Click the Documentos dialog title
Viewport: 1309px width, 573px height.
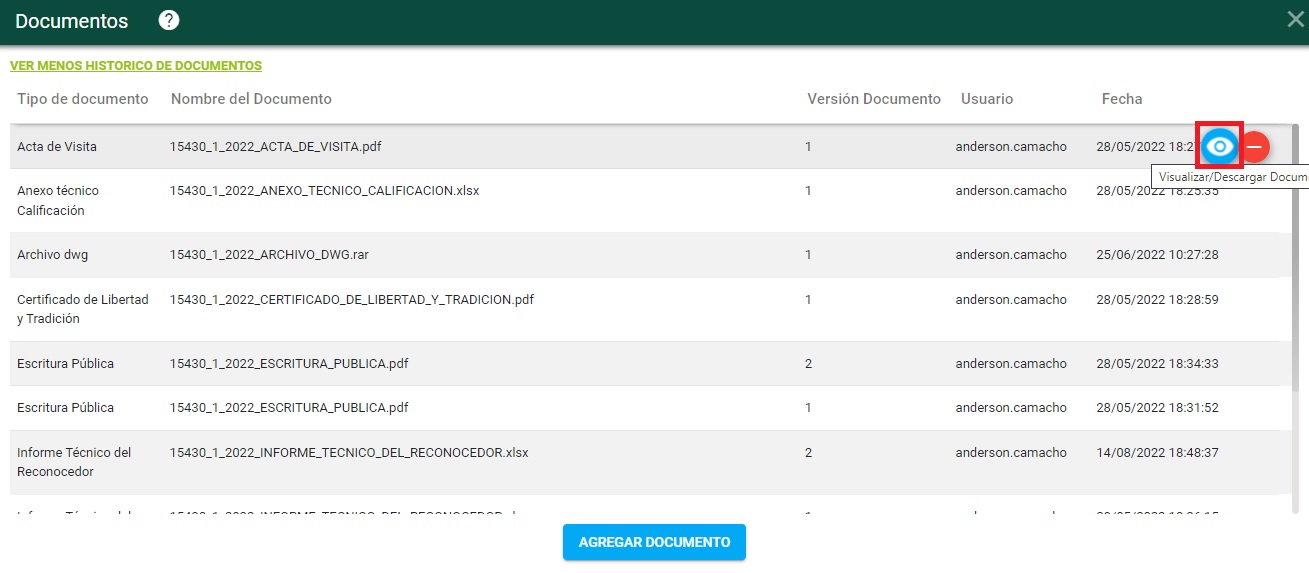tap(72, 21)
